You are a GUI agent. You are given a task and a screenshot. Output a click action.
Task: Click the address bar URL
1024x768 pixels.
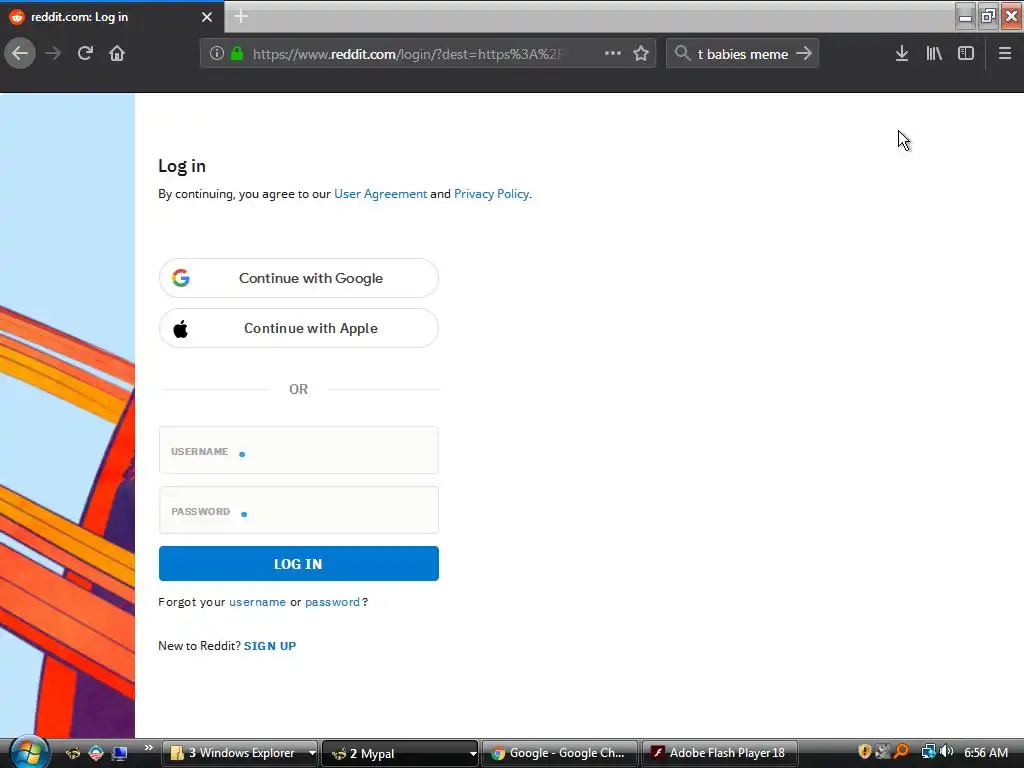407,54
